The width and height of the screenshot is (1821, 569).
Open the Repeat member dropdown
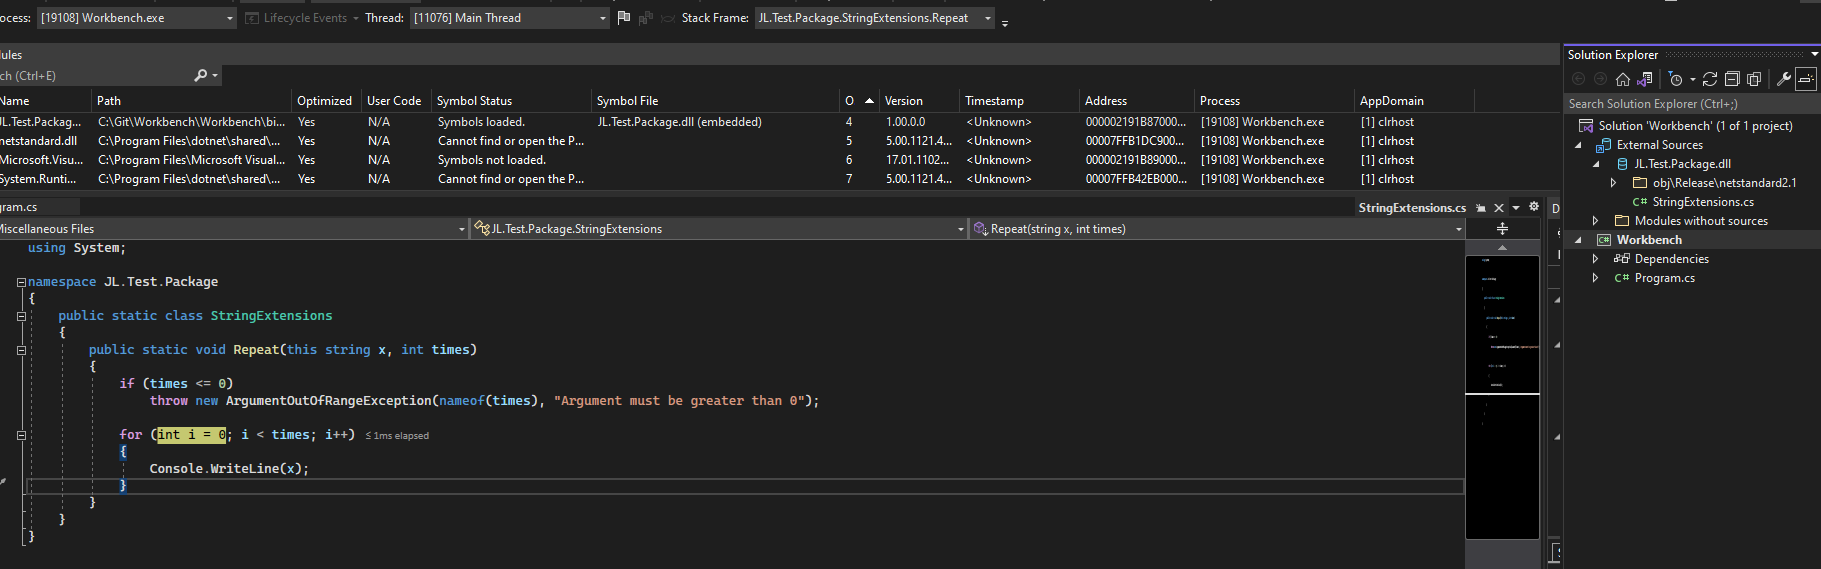pos(1217,229)
